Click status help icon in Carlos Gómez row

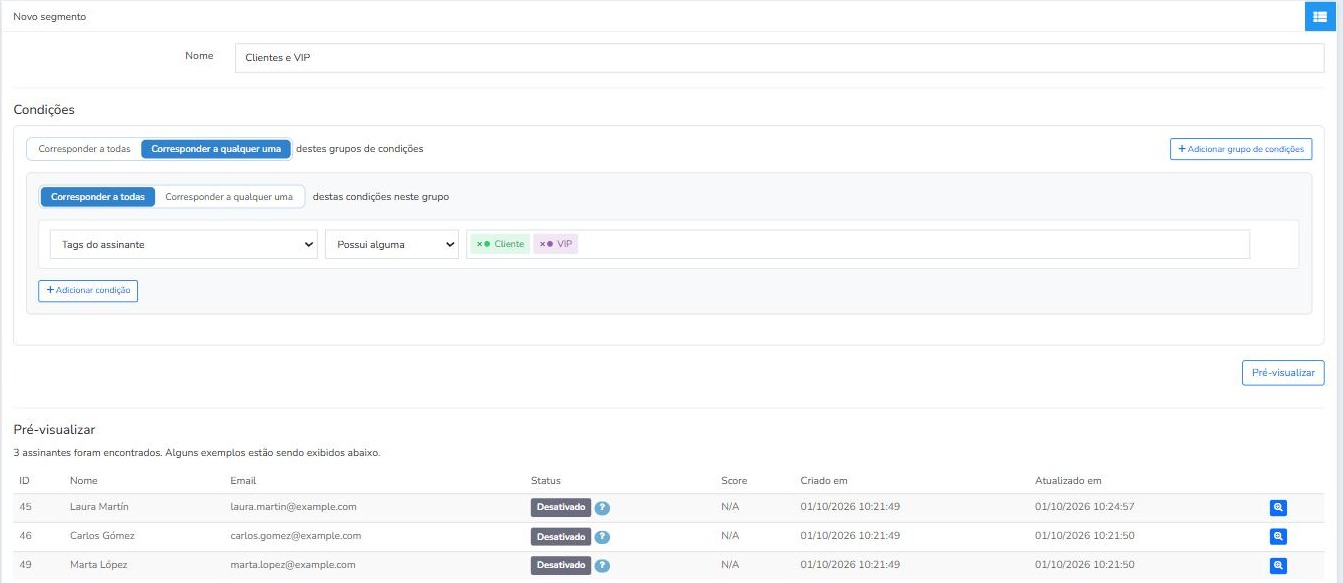602,537
